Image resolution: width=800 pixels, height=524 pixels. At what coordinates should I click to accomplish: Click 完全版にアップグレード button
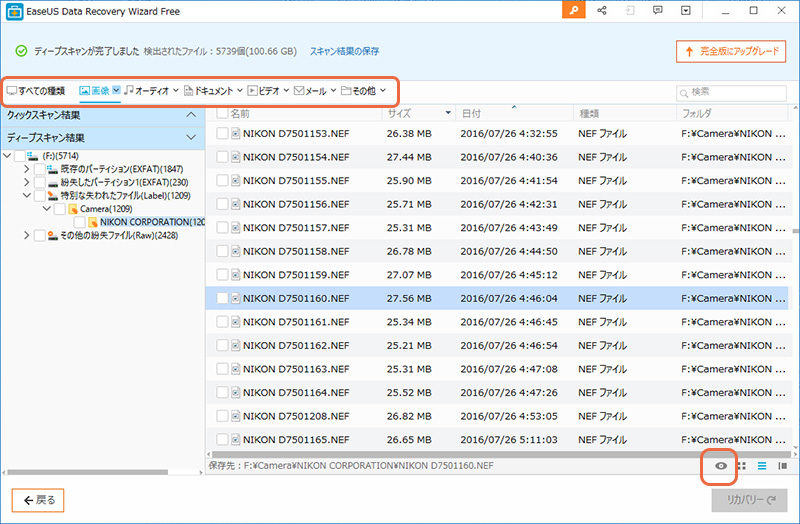tap(731, 52)
